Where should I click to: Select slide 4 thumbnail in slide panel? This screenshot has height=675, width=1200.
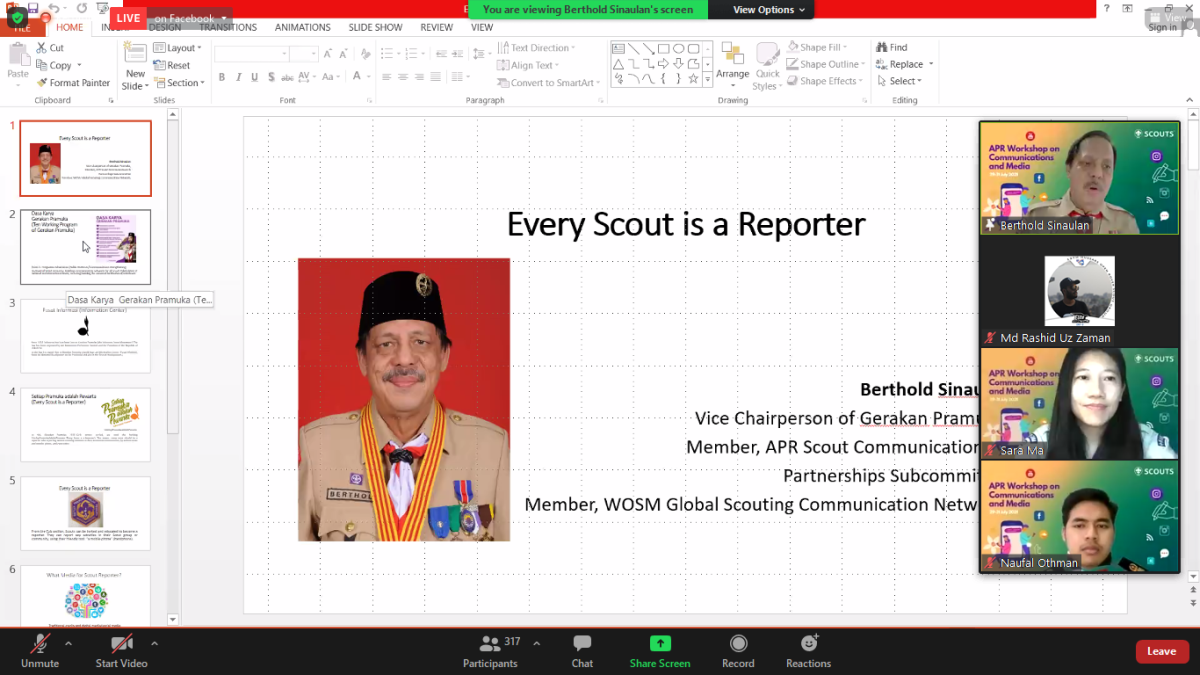(85, 423)
